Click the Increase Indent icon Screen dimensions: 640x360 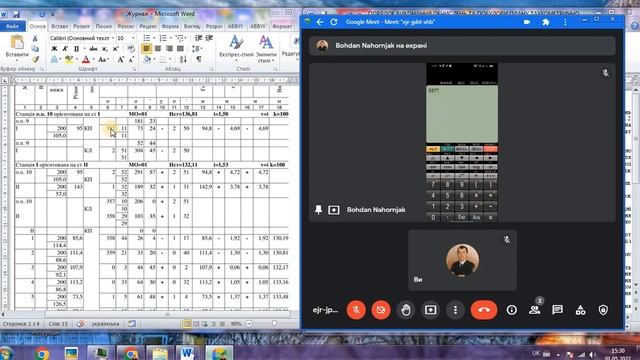click(209, 38)
